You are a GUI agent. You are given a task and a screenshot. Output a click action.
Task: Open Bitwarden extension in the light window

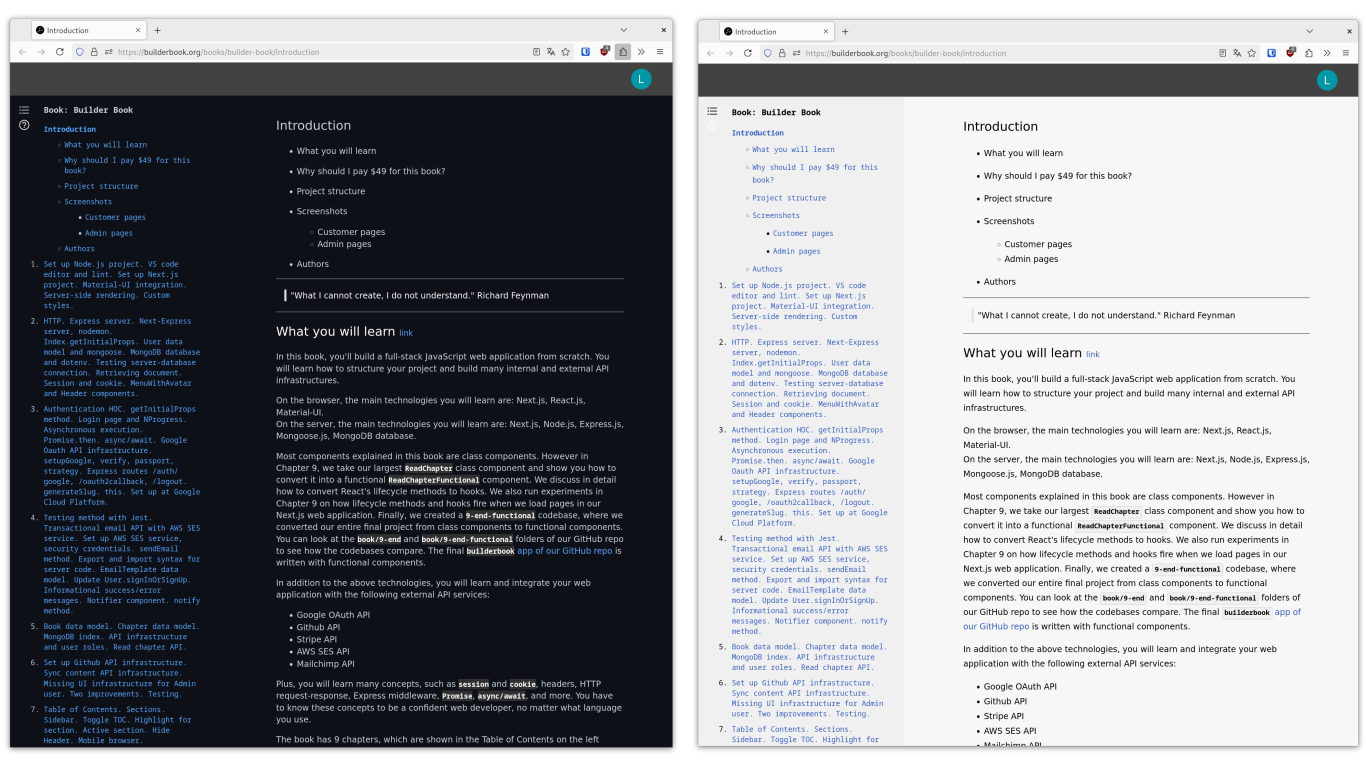(x=1272, y=53)
